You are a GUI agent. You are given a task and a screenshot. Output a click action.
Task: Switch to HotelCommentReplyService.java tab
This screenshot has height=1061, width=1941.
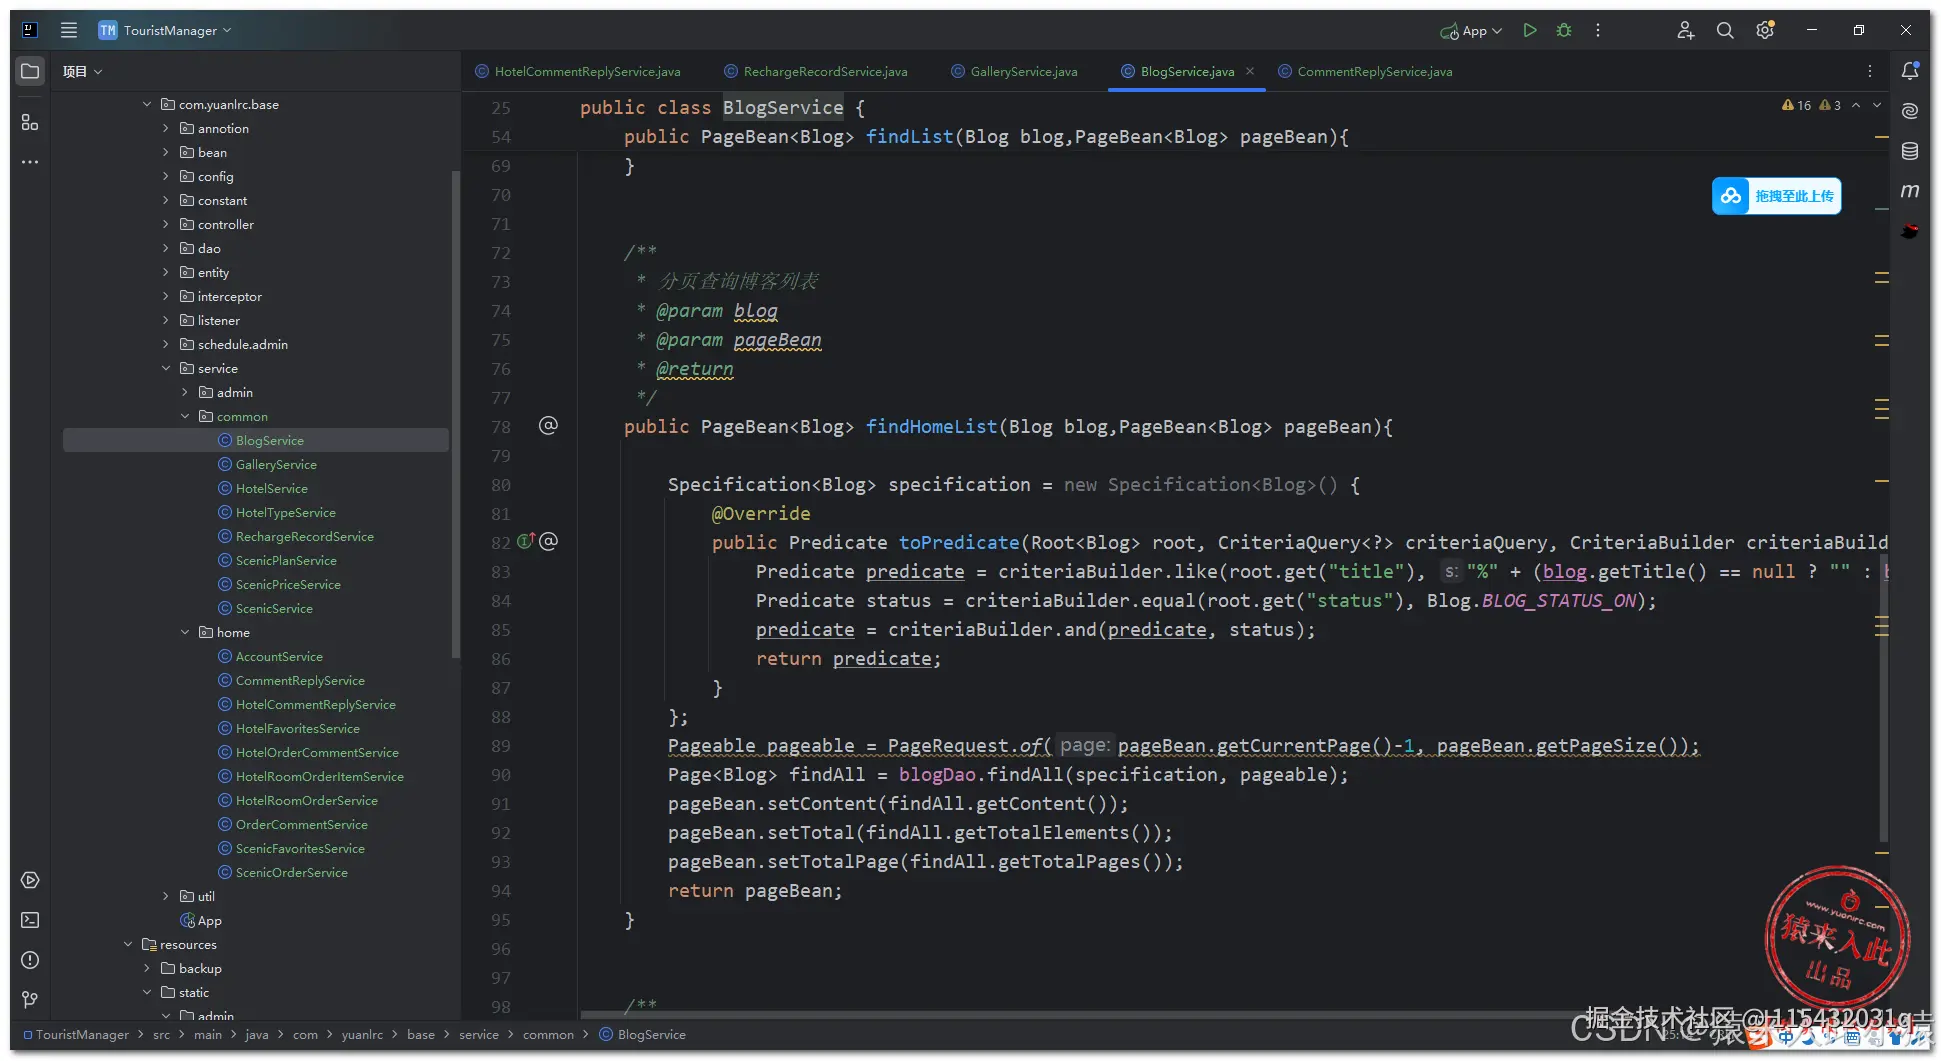click(x=577, y=71)
